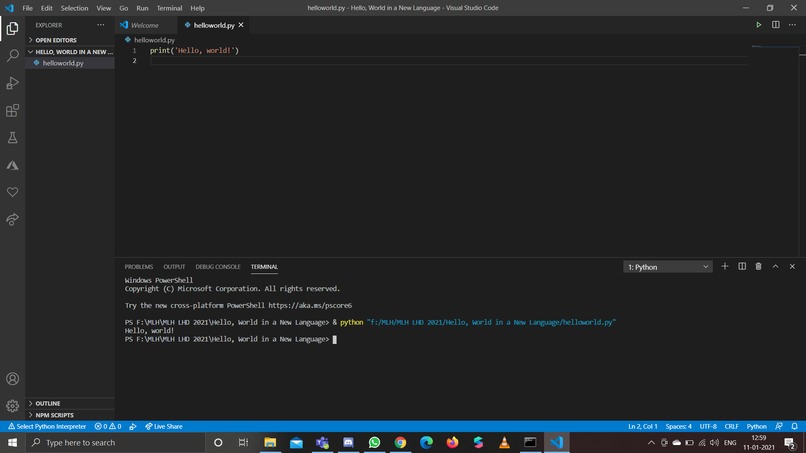
Task: Open the terminal selector dropdown 1: Python
Action: click(668, 267)
